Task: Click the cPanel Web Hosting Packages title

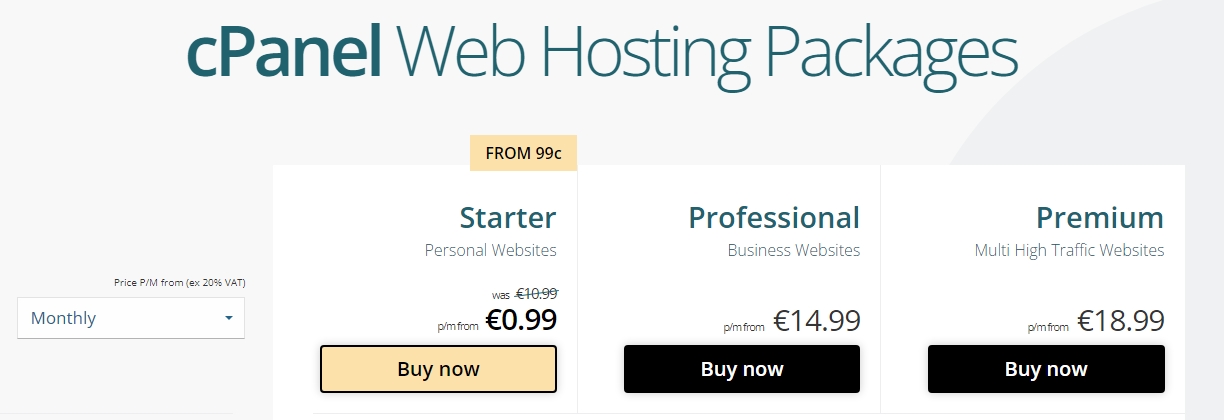Action: click(x=602, y=53)
